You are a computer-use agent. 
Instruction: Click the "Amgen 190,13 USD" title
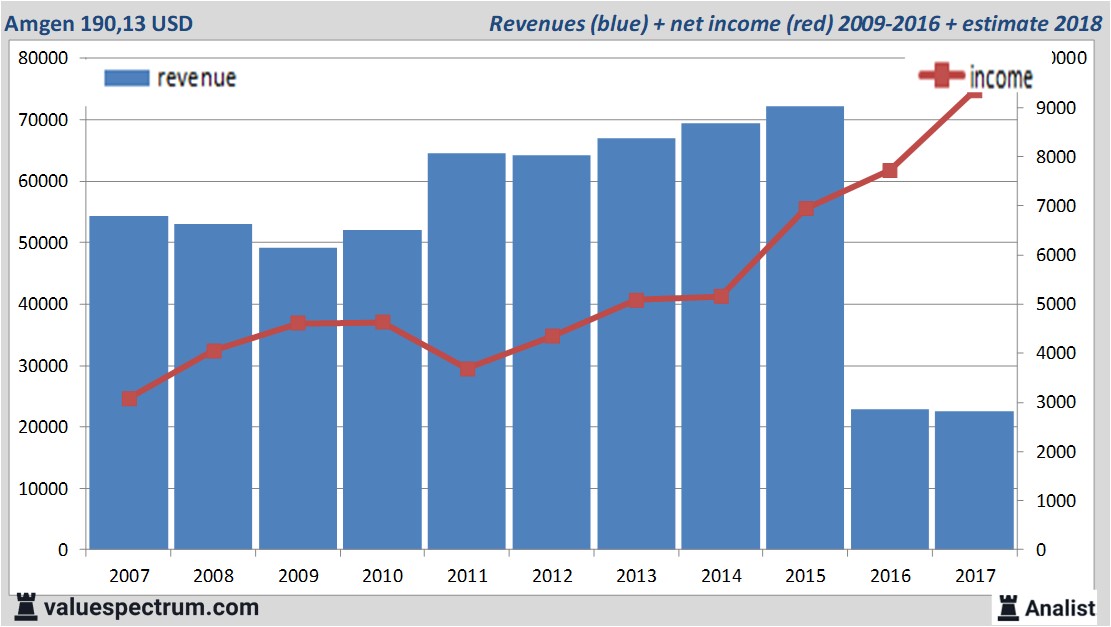98,23
